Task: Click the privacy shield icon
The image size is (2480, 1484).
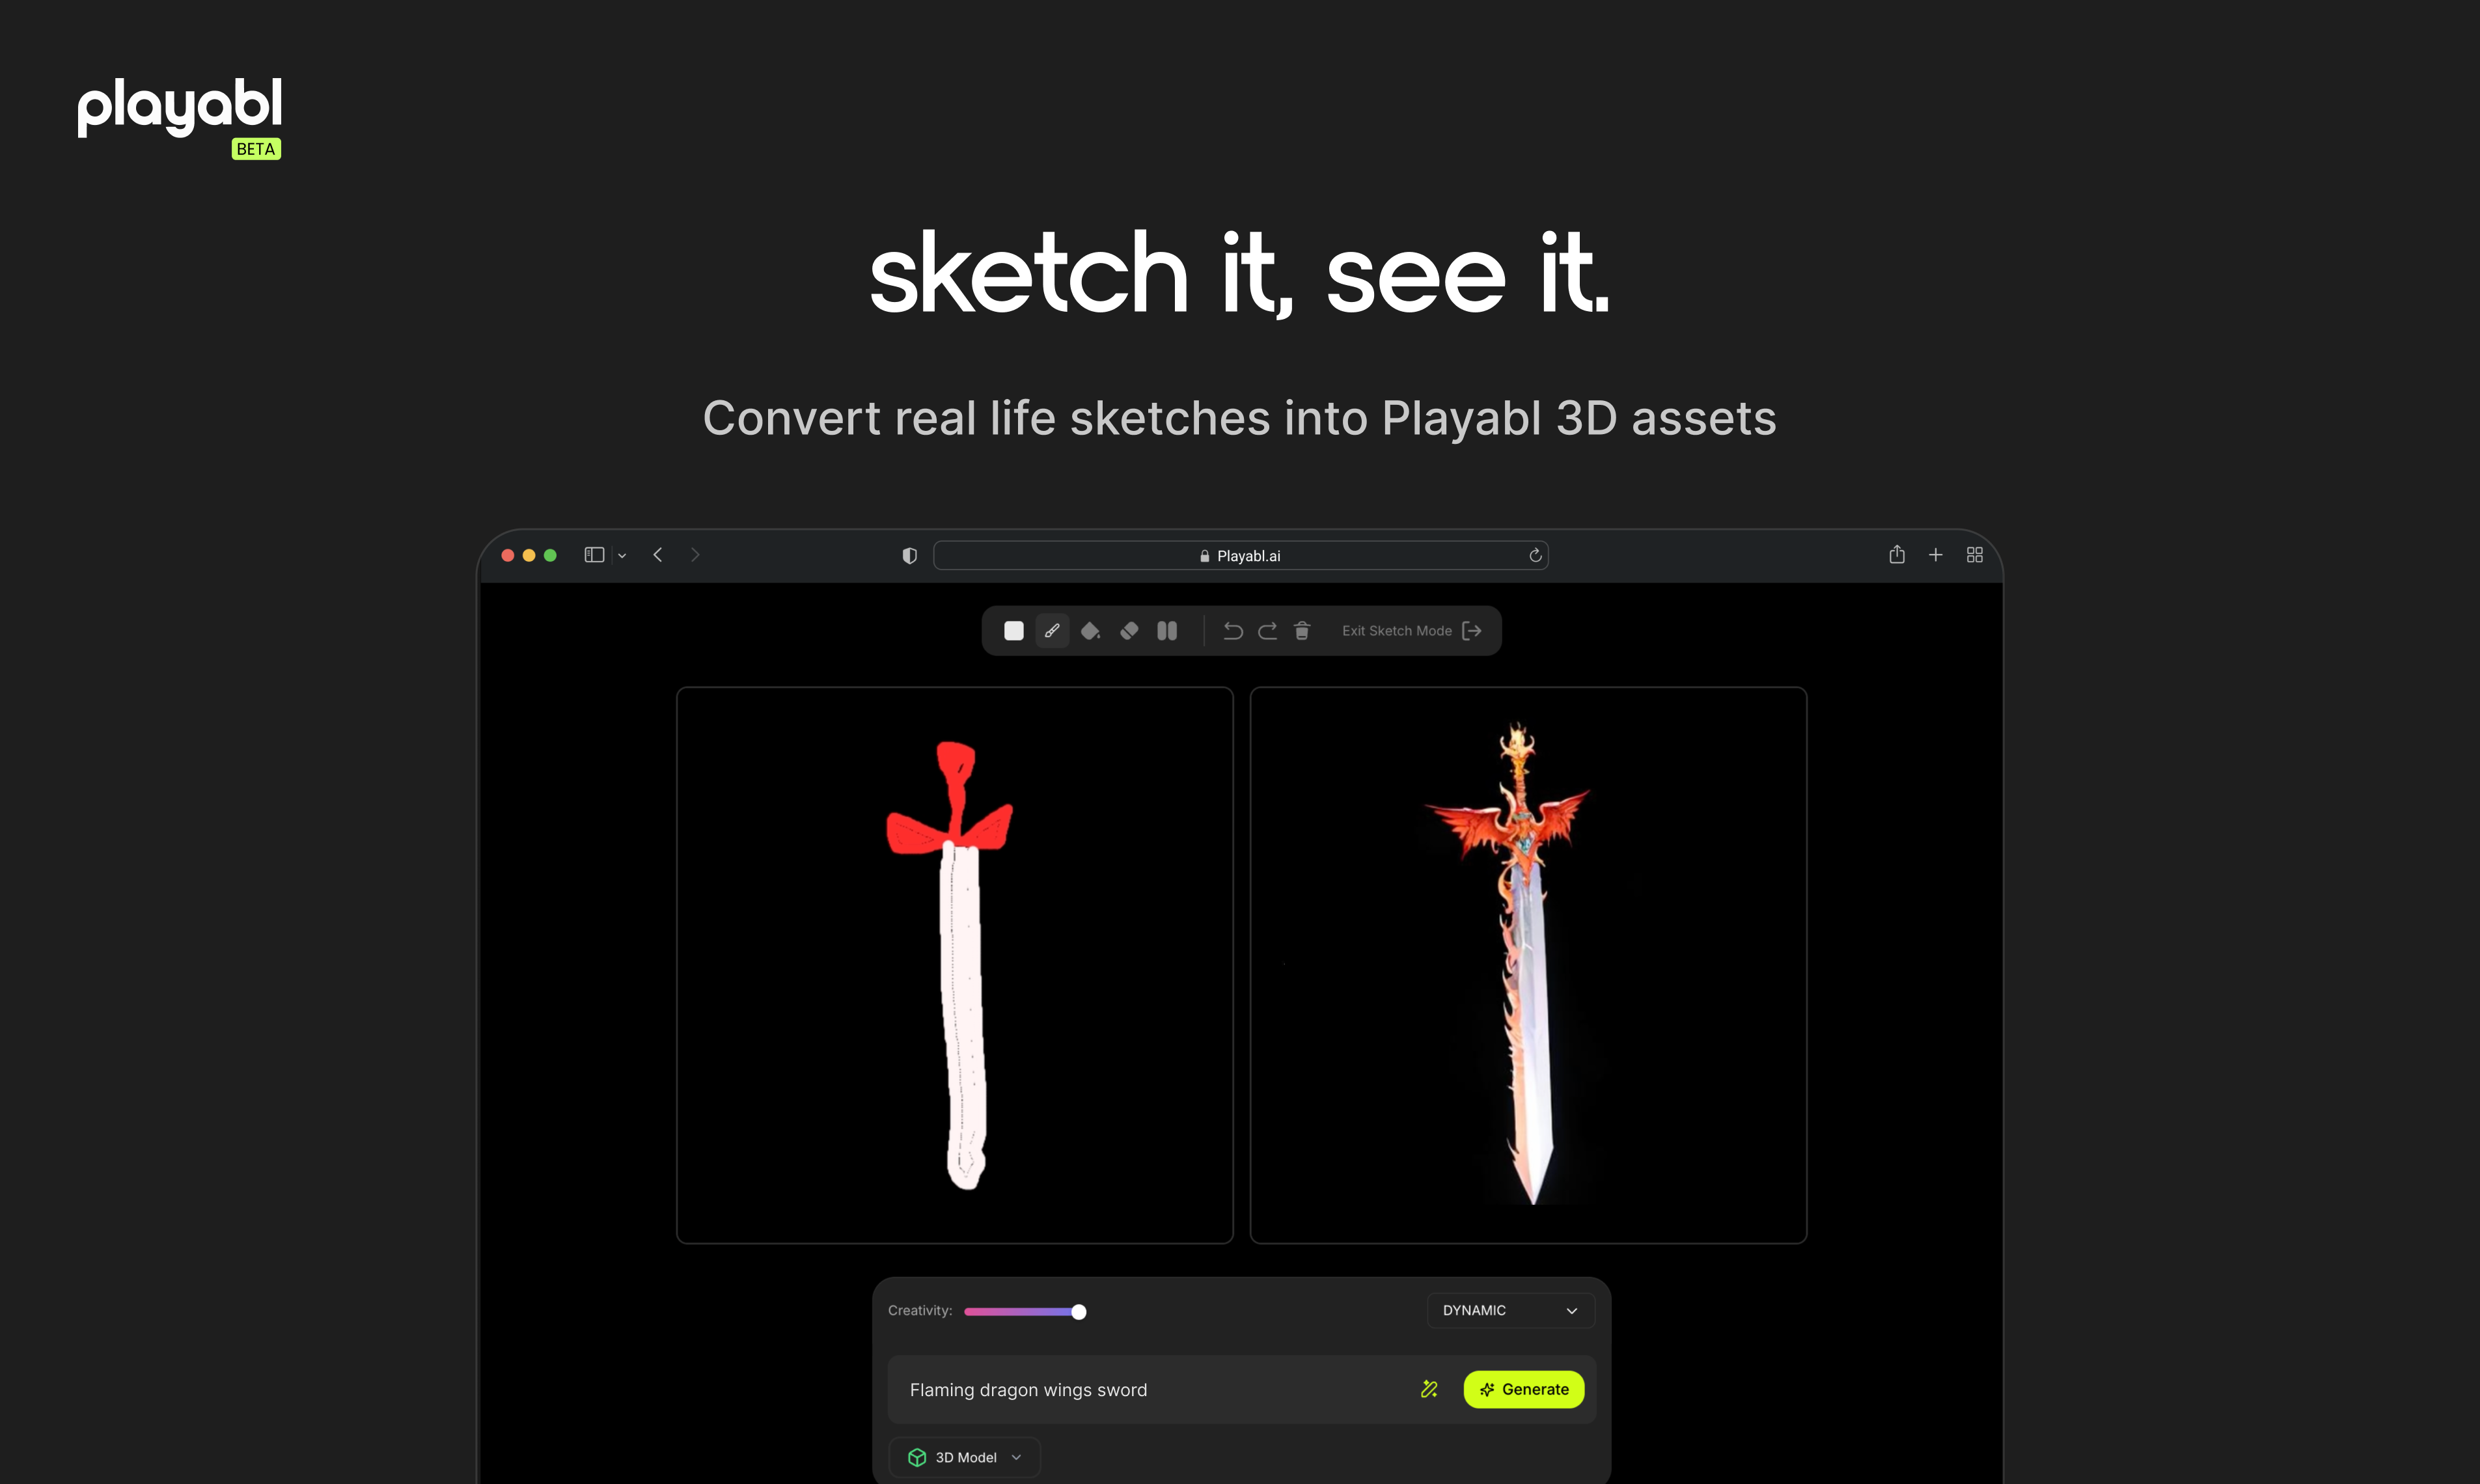Action: pos(909,556)
